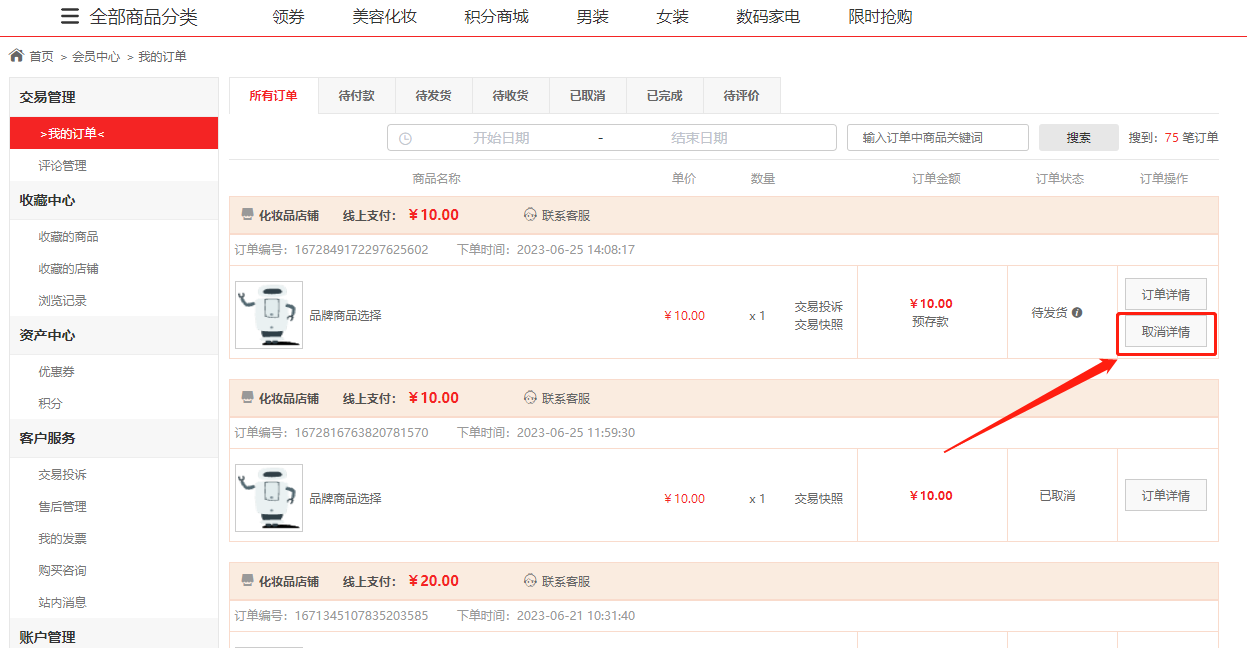Screen dimensions: 1247x648
Task: Open 美容化妆 in top navigation
Action: click(385, 17)
